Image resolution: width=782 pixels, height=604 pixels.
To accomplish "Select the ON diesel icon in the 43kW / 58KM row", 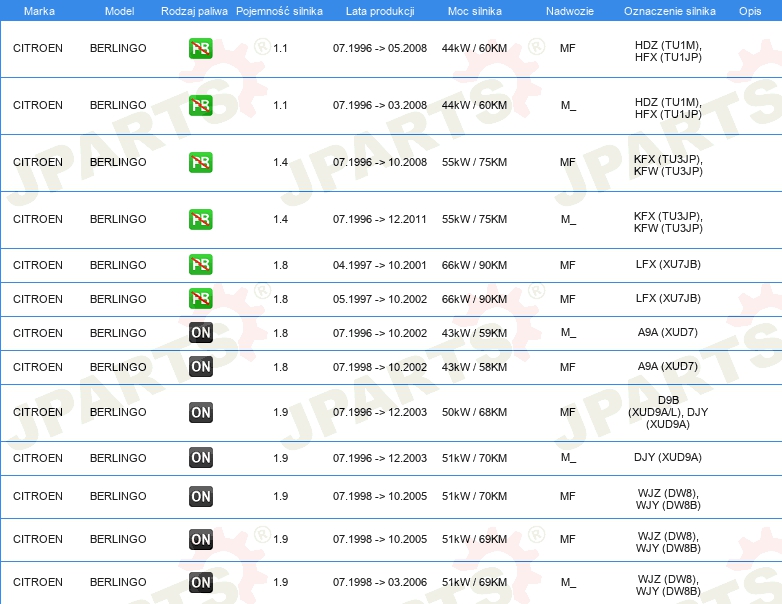I will (200, 367).
